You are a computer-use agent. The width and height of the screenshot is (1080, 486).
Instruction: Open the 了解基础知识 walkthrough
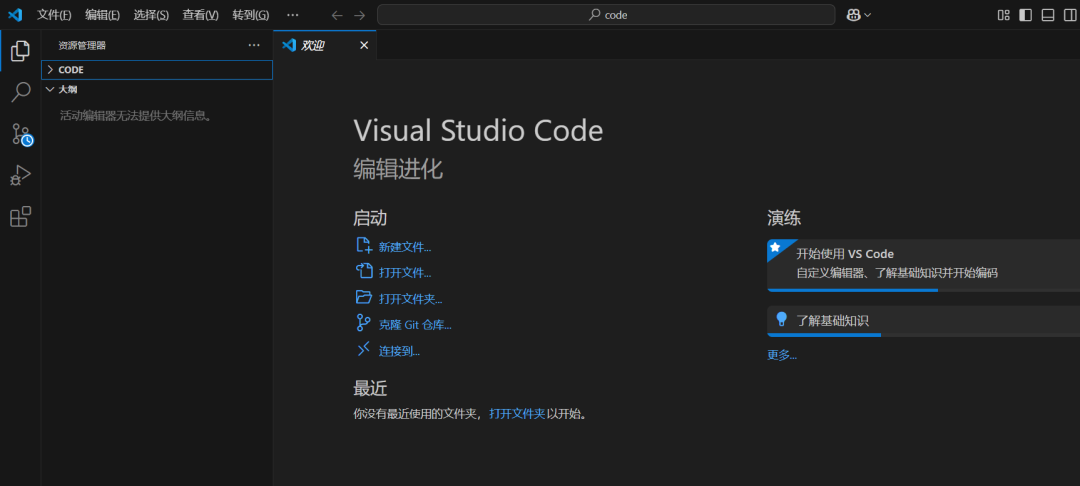click(924, 321)
